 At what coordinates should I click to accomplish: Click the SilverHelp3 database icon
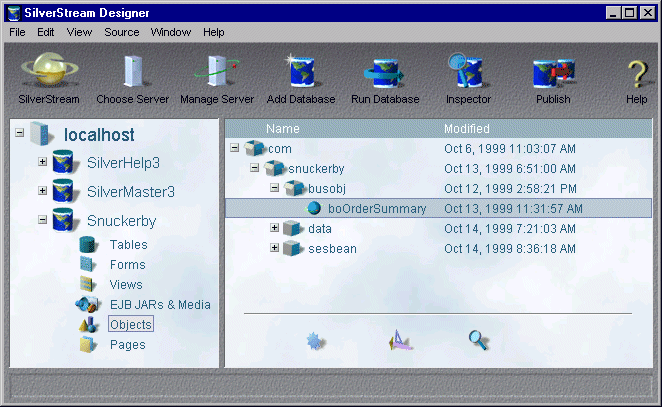(x=65, y=162)
